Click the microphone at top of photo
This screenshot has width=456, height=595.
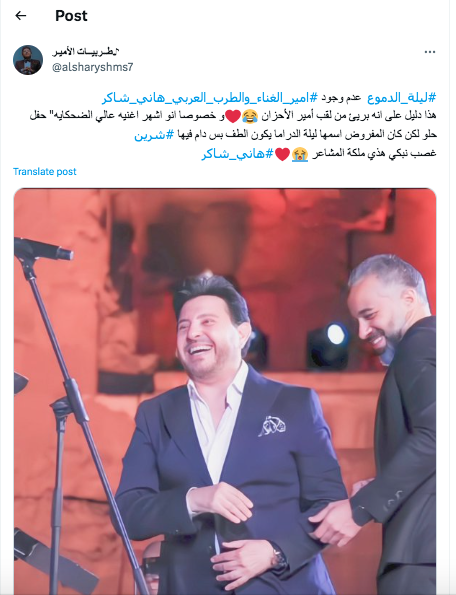point(43,249)
